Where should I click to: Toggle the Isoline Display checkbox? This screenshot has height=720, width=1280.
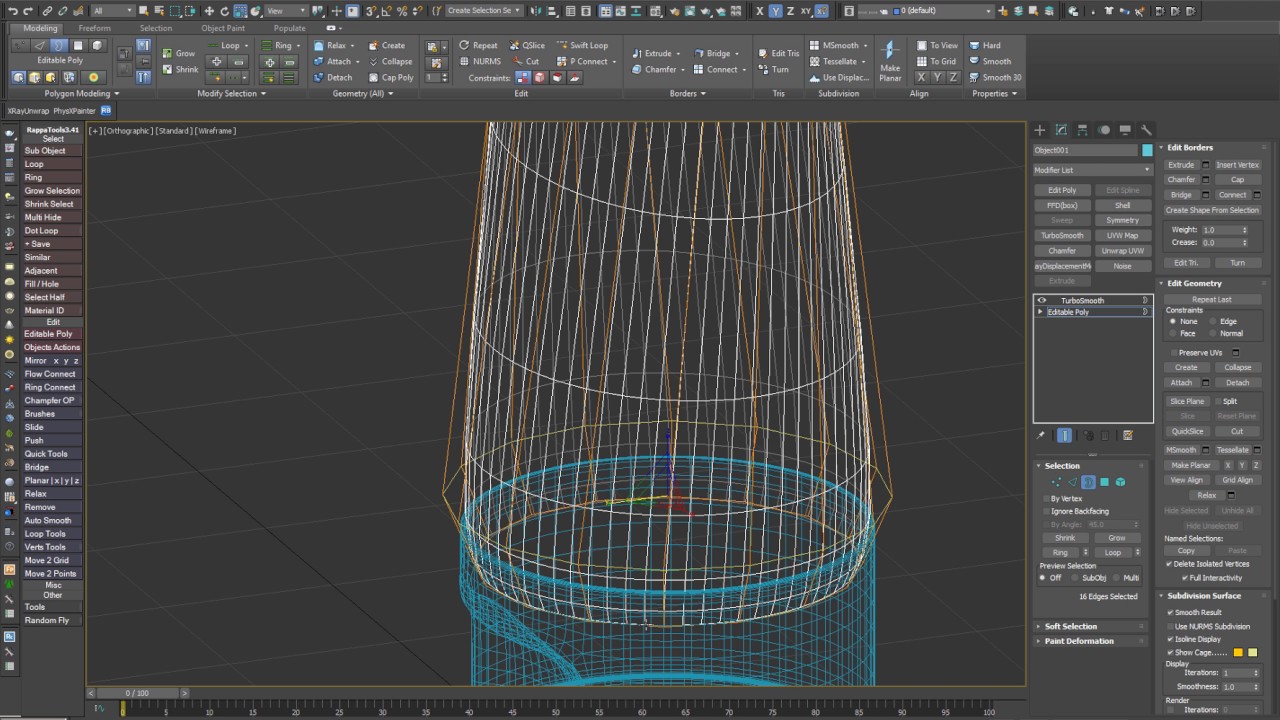pyautogui.click(x=1170, y=639)
